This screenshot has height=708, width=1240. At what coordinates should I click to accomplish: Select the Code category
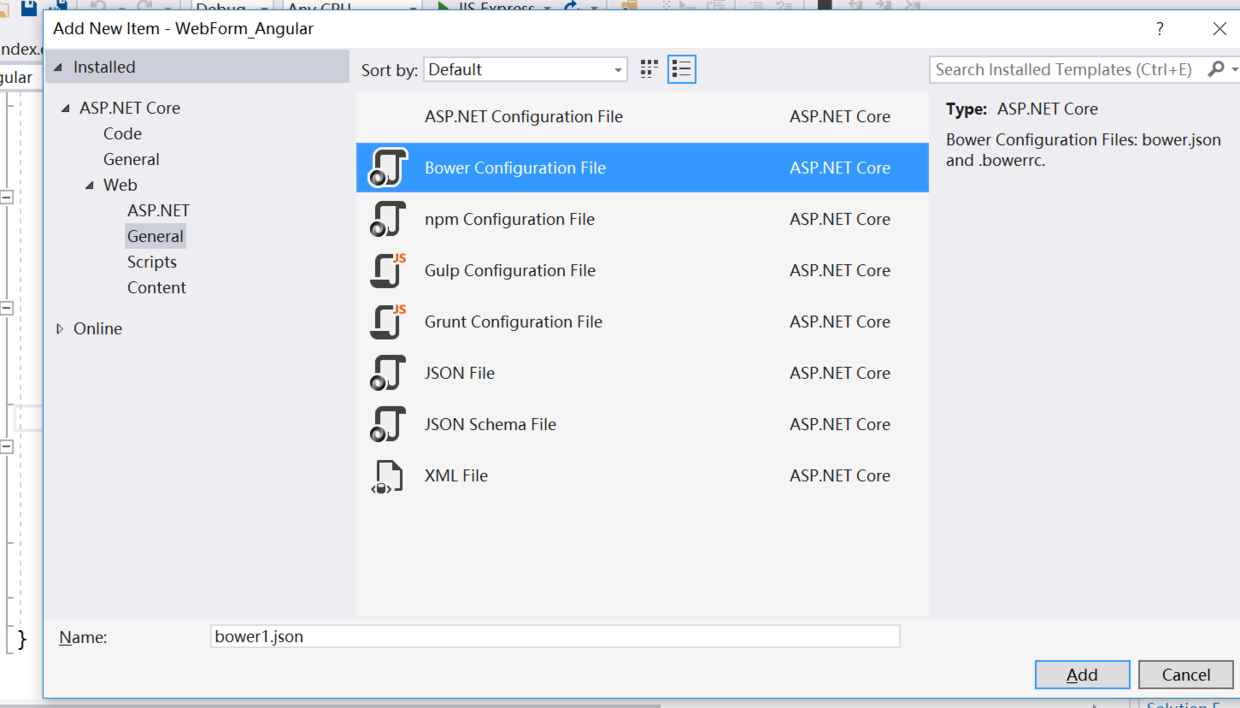pyautogui.click(x=122, y=133)
